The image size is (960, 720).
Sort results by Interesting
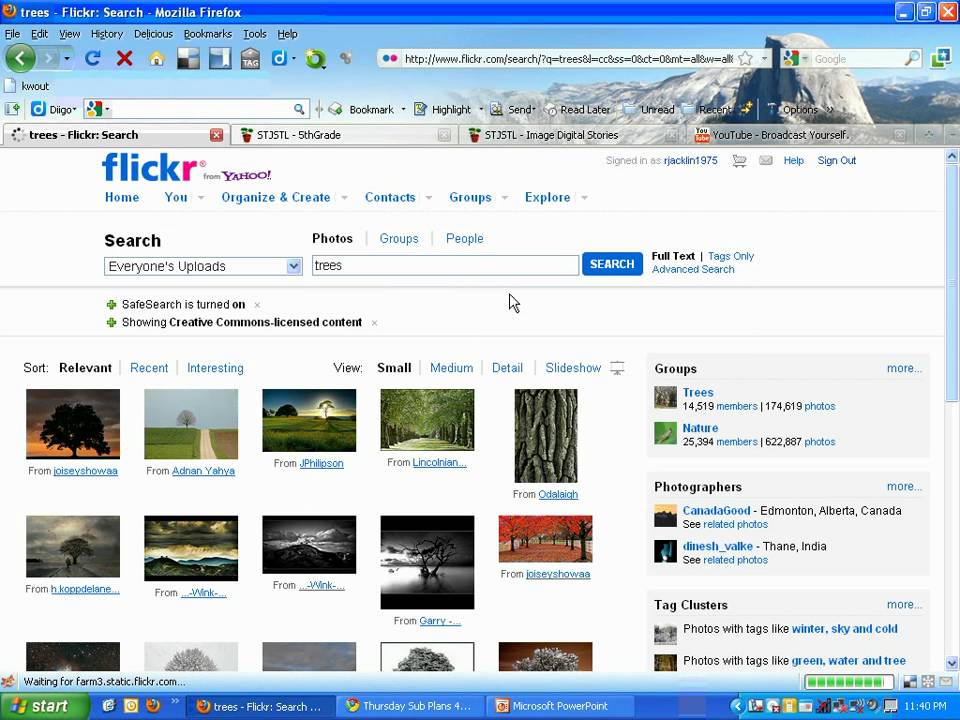[x=215, y=368]
